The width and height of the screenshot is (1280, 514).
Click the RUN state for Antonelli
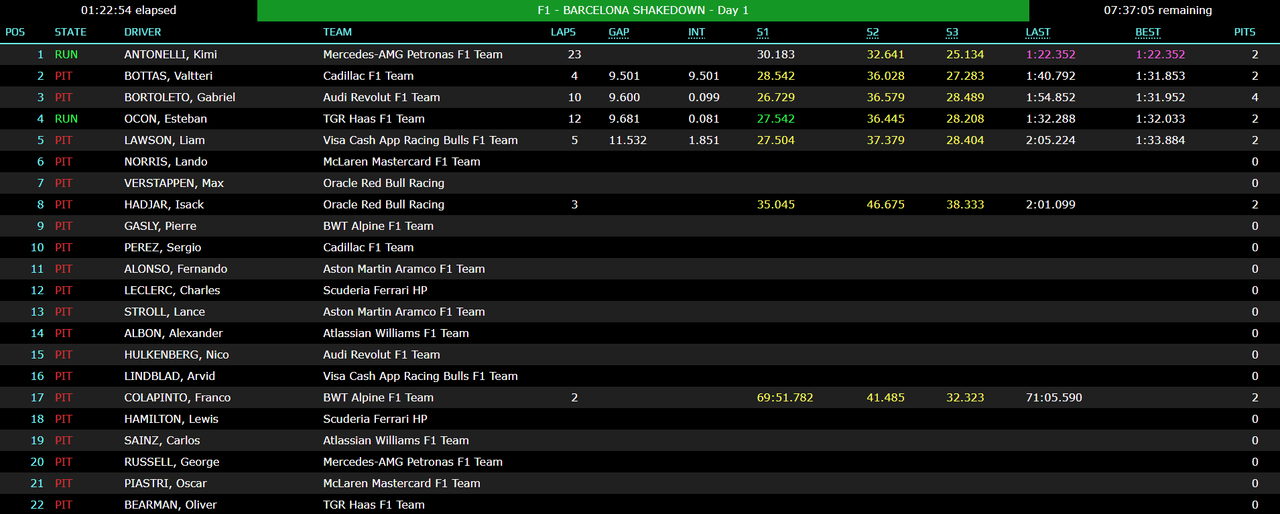click(x=66, y=55)
